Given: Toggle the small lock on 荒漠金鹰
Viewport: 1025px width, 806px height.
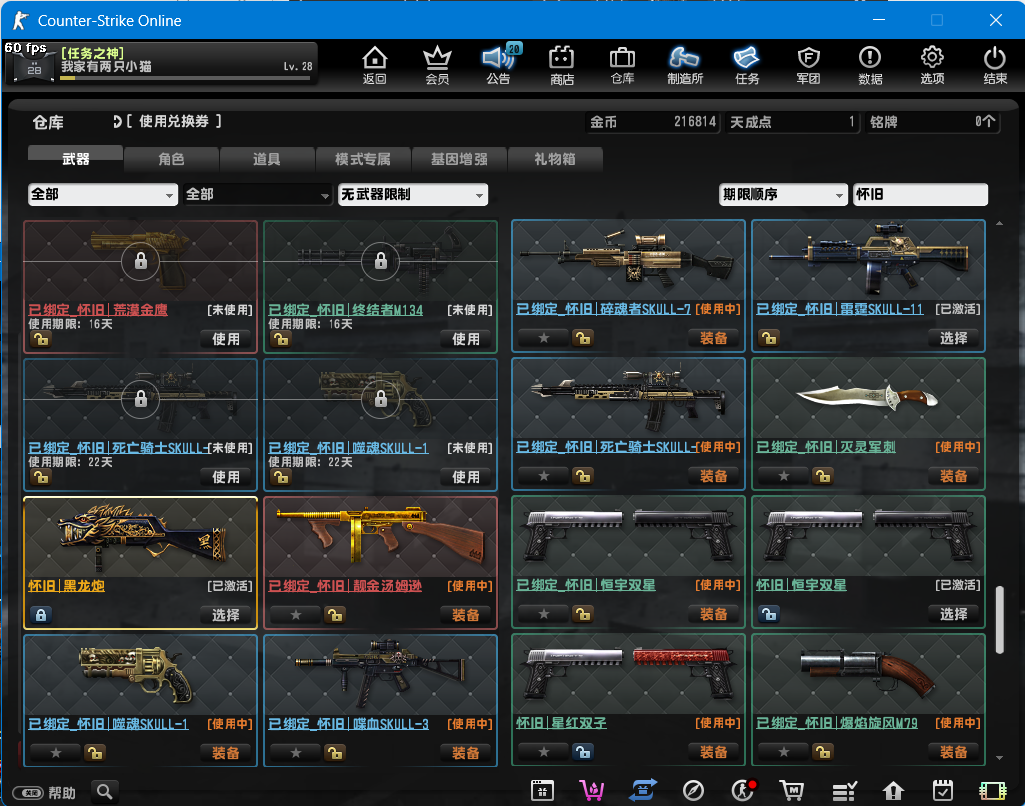Looking at the screenshot, I should tap(41, 339).
